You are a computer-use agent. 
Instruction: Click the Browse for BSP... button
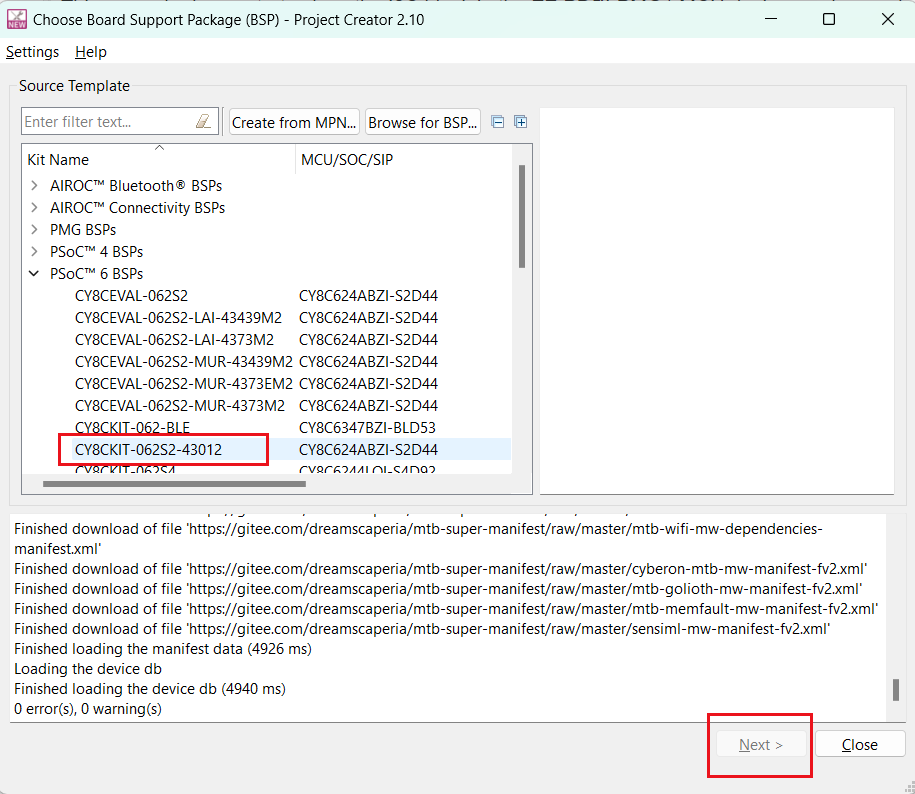pos(422,123)
